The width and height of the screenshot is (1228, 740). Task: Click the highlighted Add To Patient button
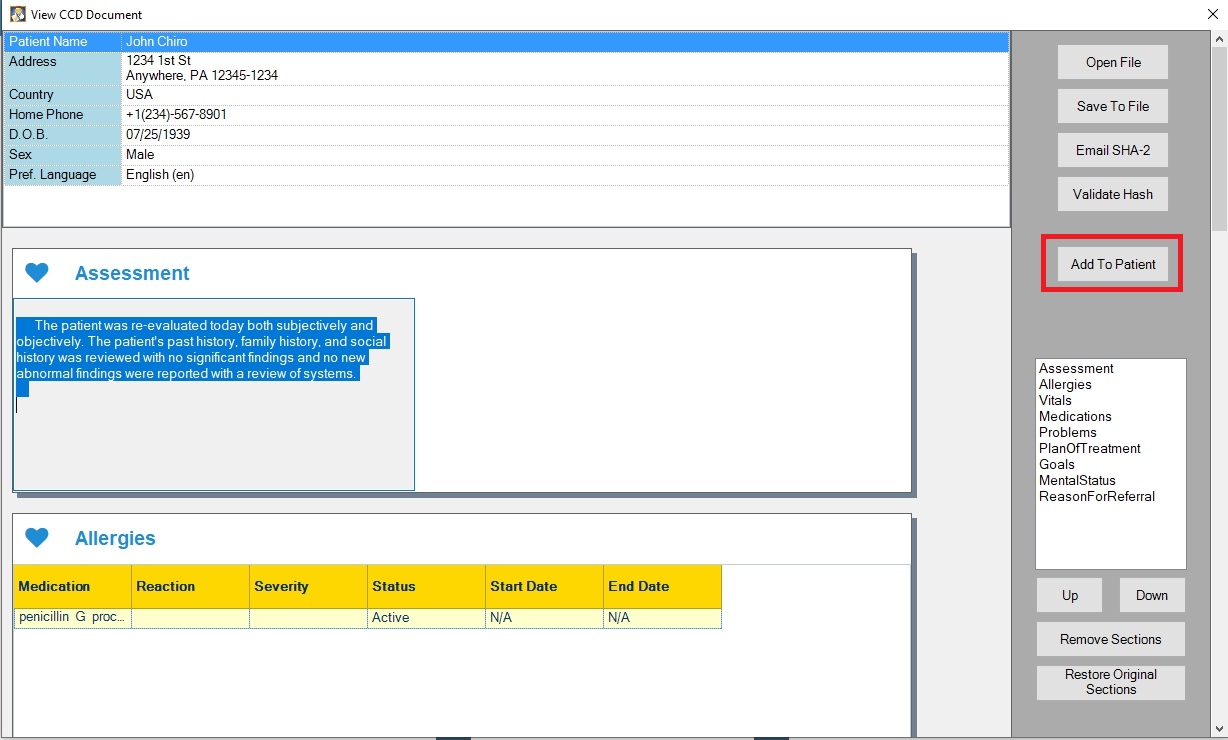(x=1112, y=263)
